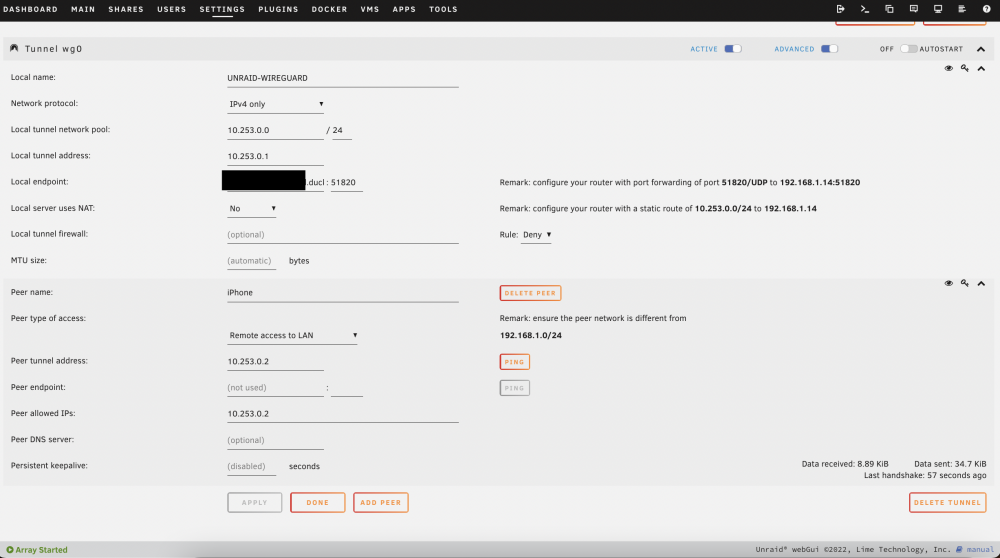Open the log icon in top bar
Viewport: 1000px width, 558px height.
tap(962, 9)
